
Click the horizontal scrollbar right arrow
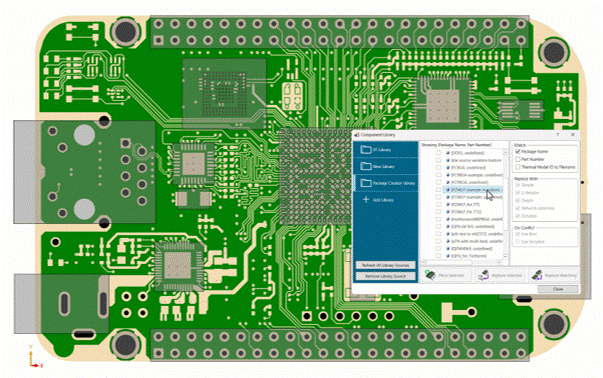[500, 262]
